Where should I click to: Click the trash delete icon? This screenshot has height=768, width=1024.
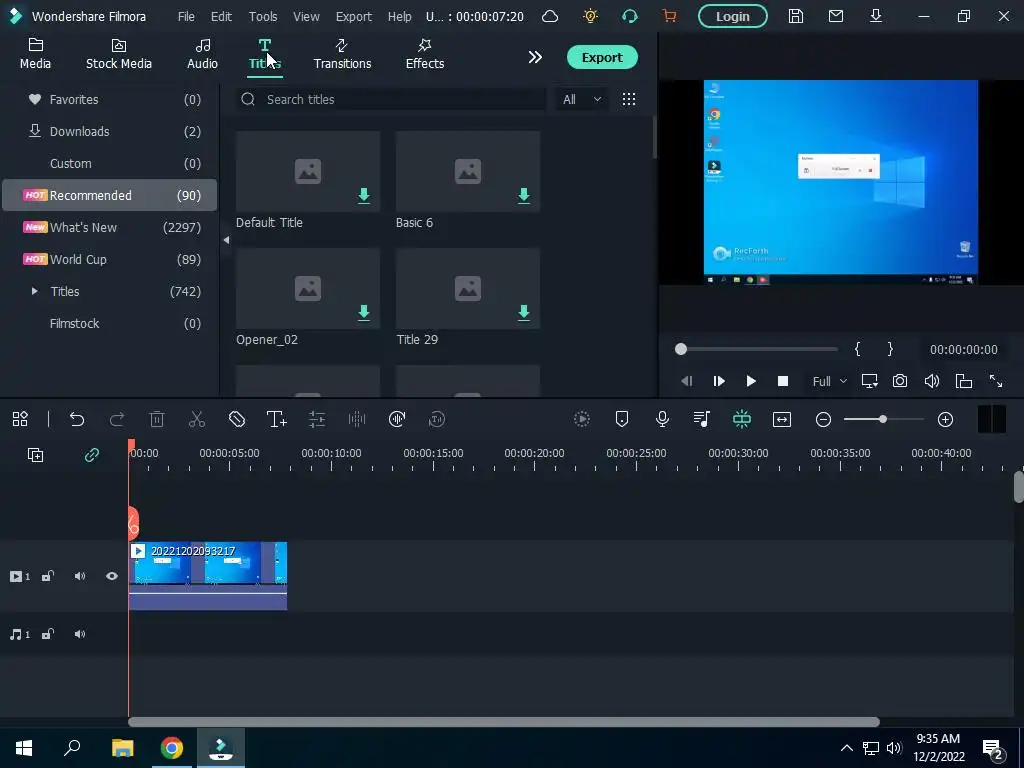coord(157,419)
